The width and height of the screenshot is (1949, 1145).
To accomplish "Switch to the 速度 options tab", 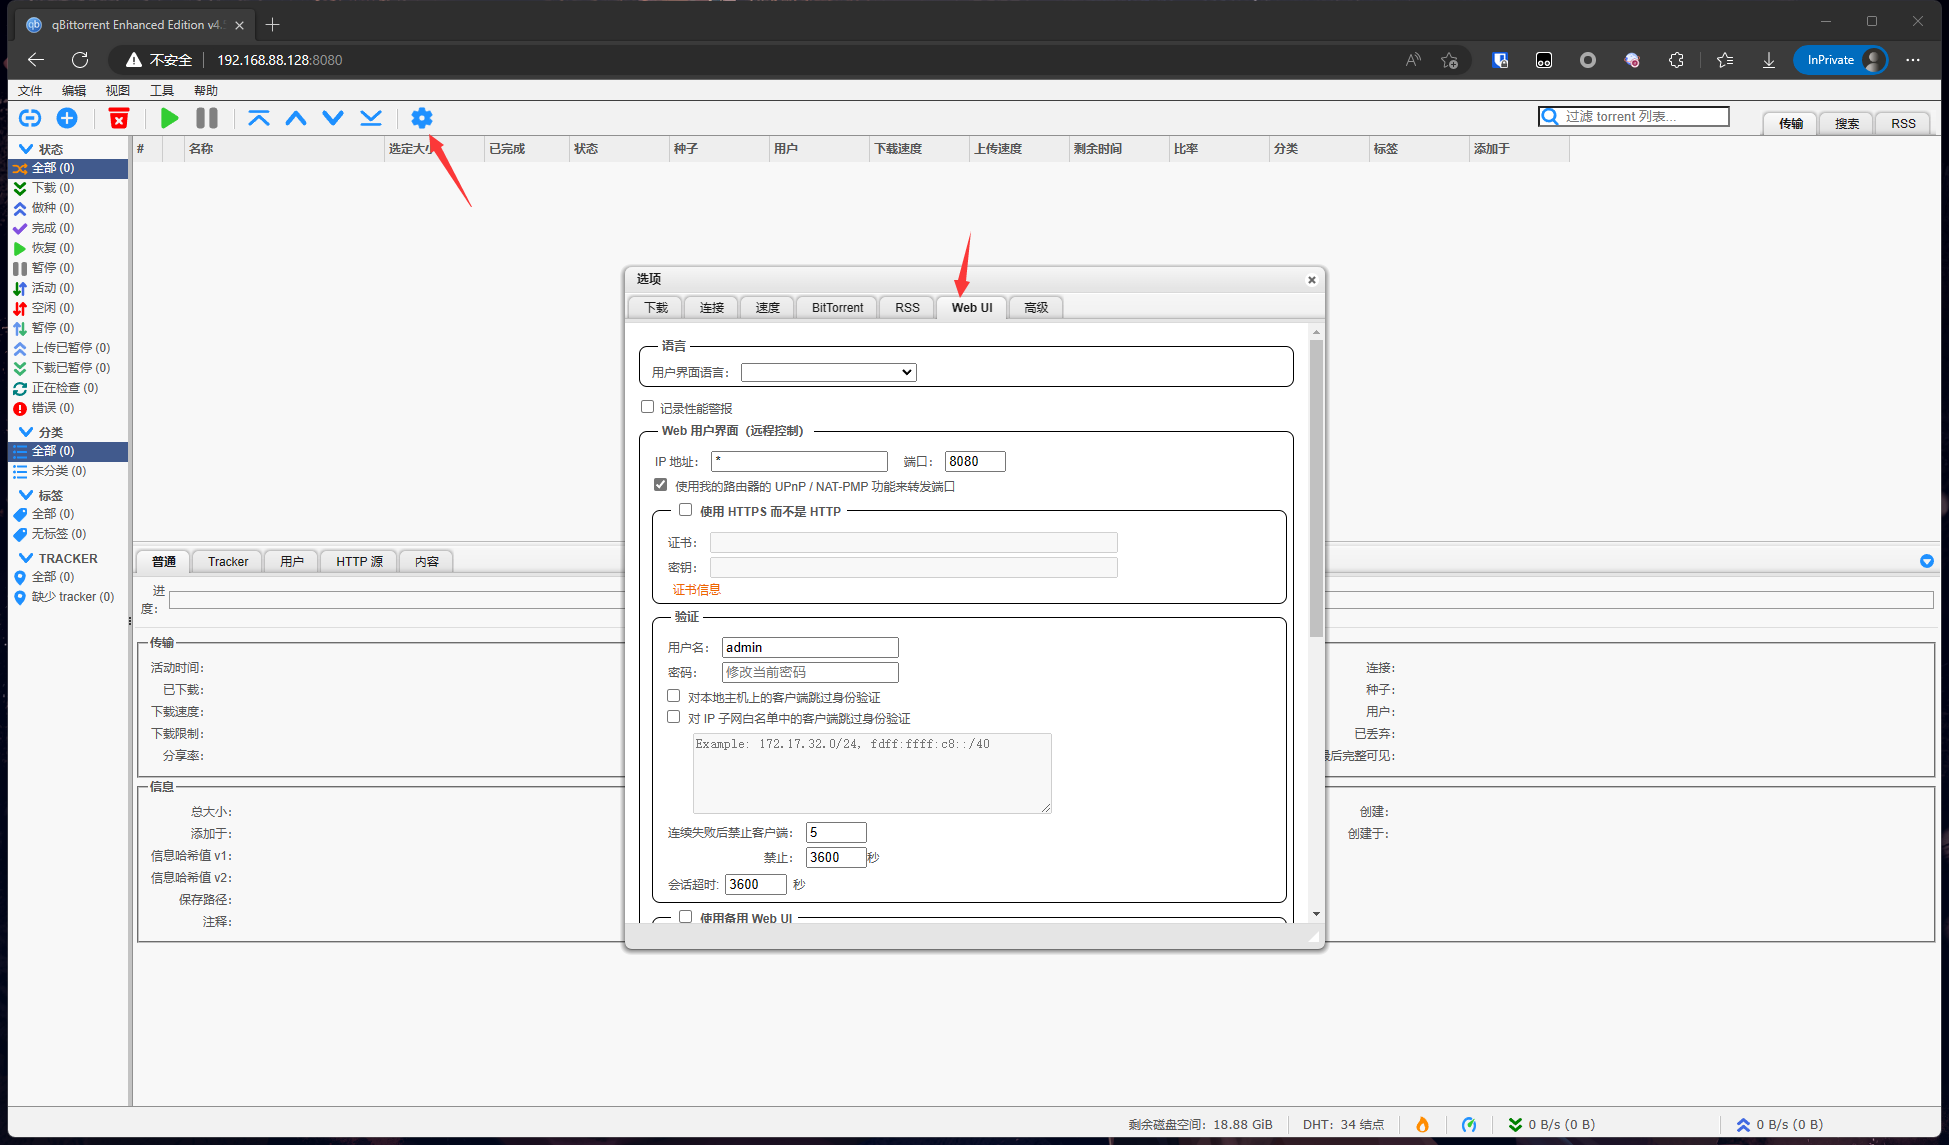I will [768, 307].
